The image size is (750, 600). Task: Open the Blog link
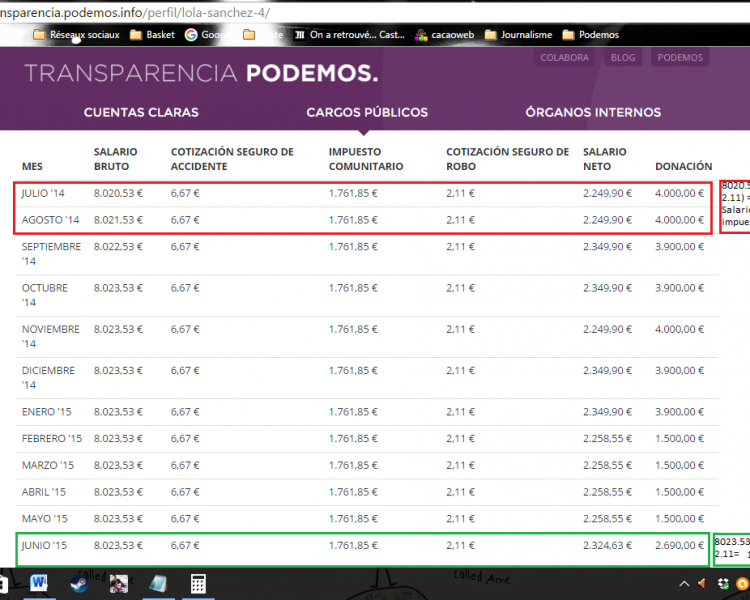pyautogui.click(x=622, y=58)
